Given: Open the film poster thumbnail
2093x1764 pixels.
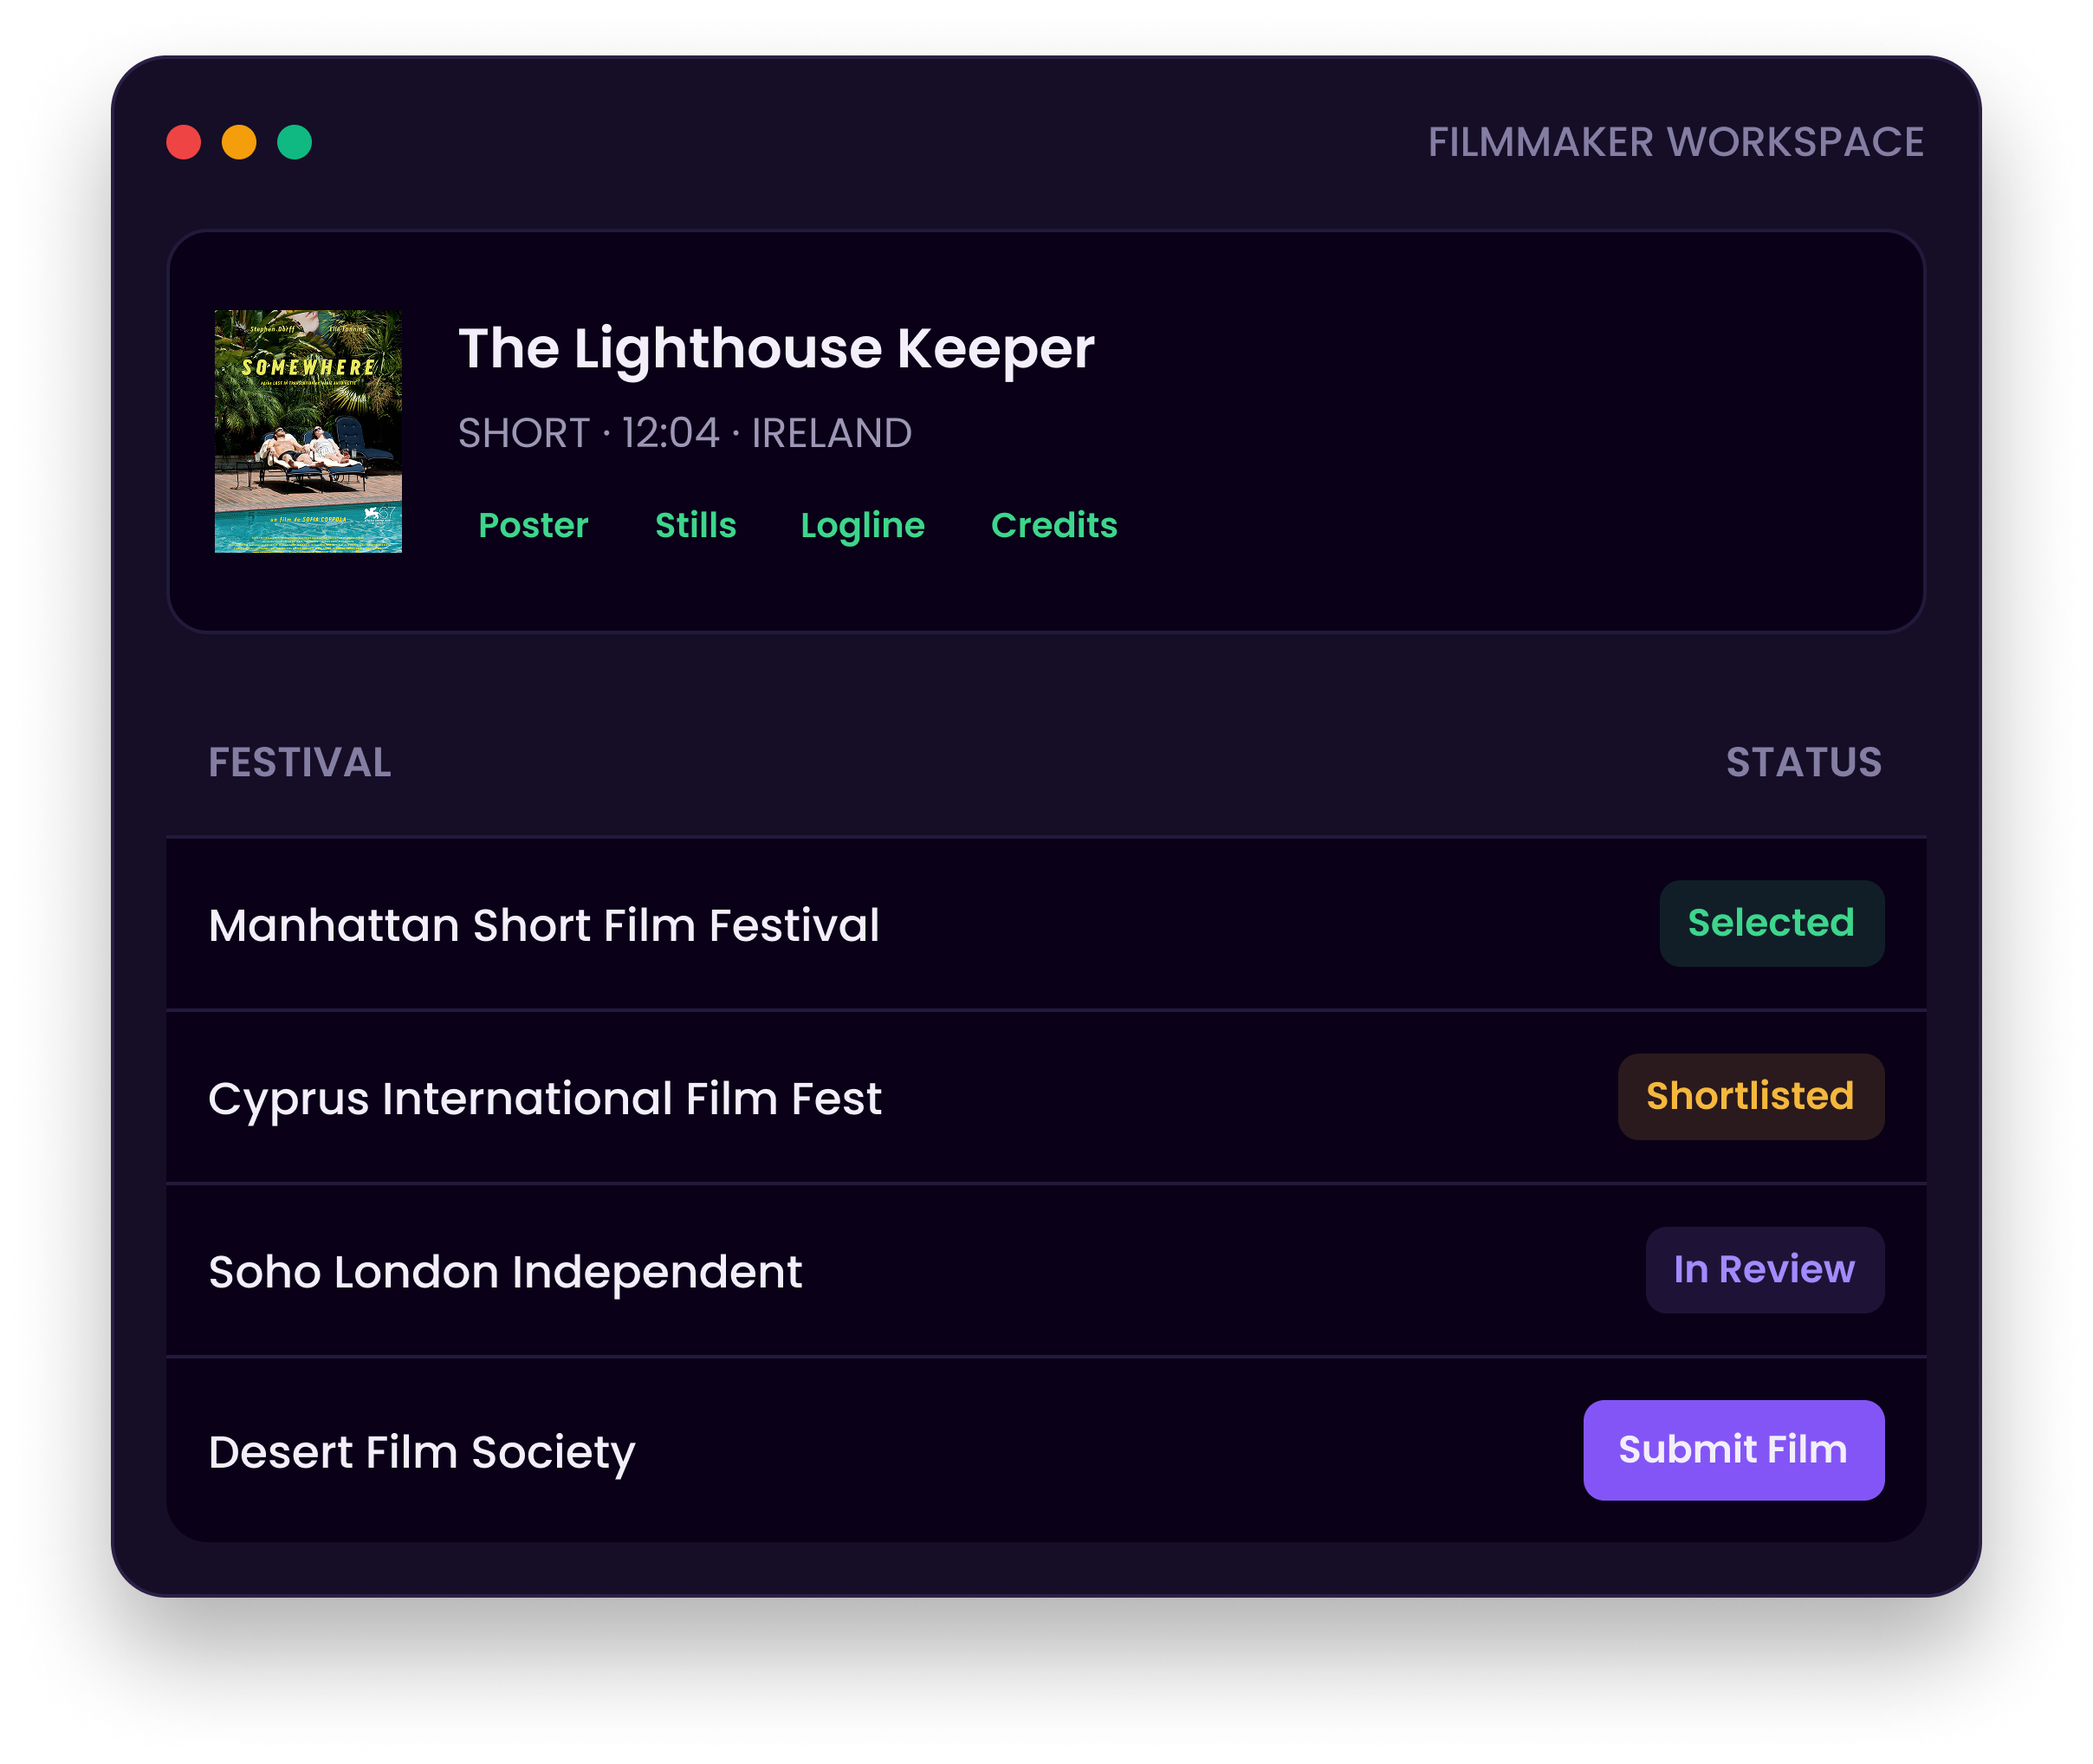Looking at the screenshot, I should tap(308, 431).
